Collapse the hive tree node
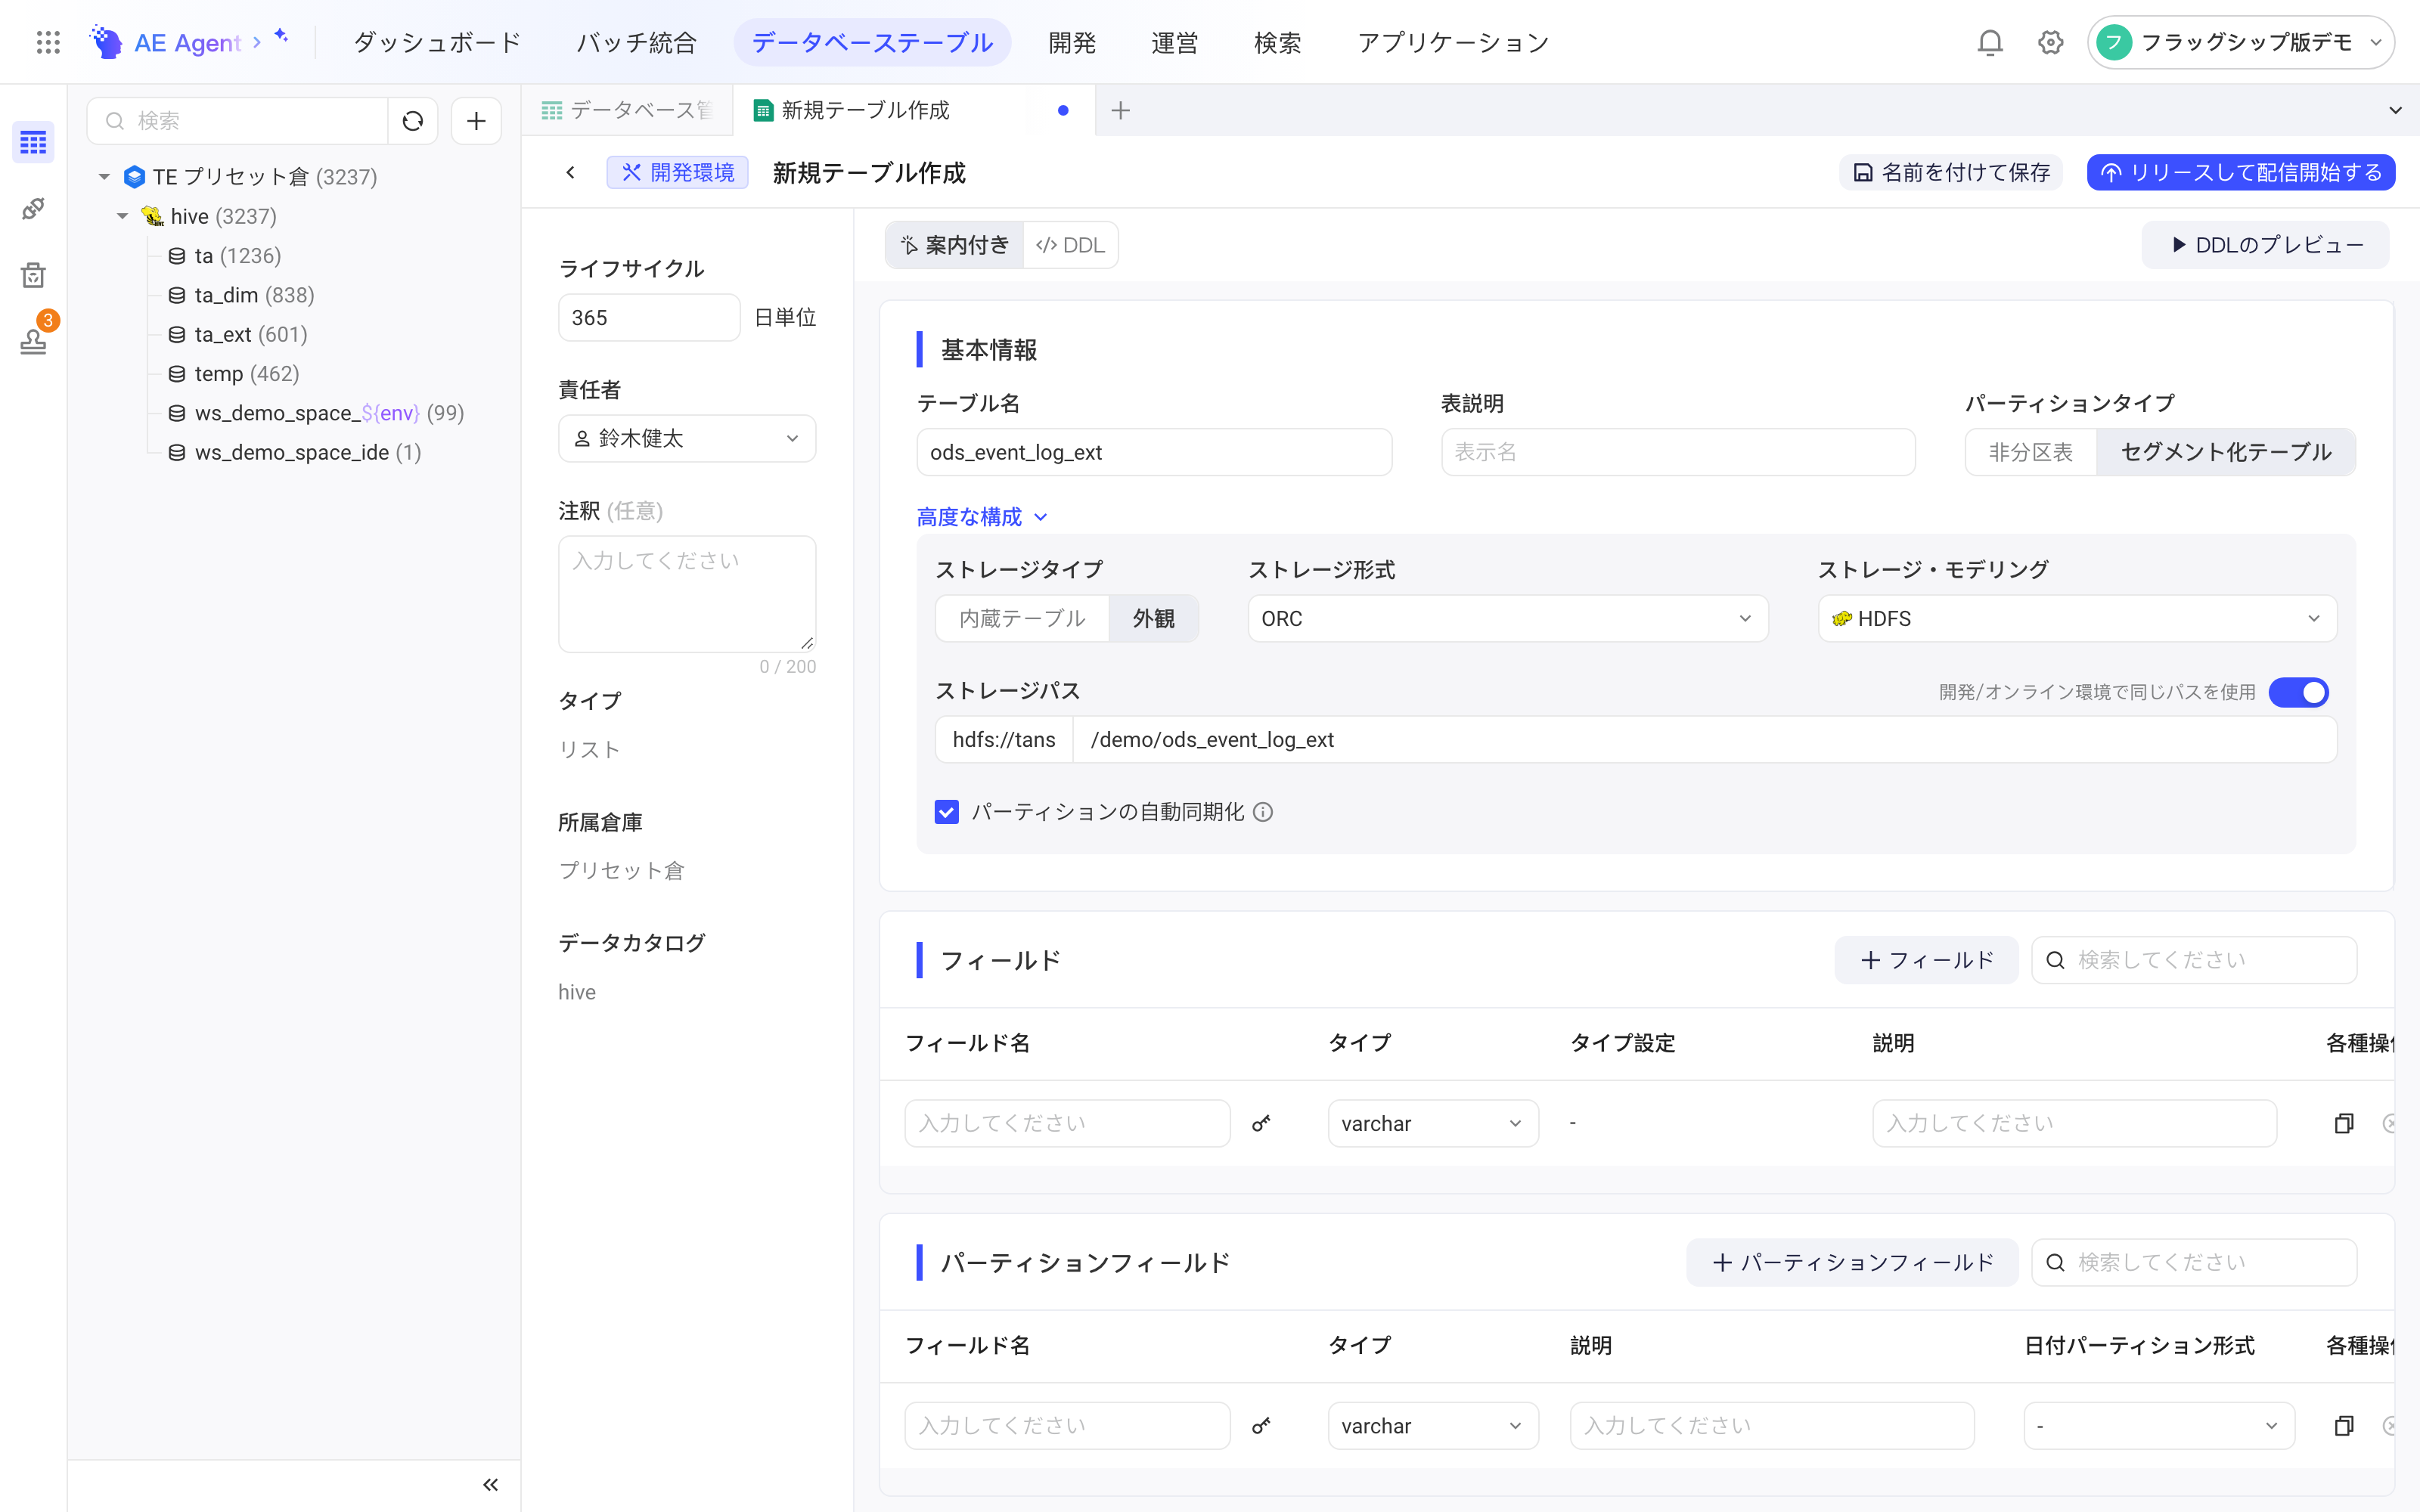 (122, 216)
